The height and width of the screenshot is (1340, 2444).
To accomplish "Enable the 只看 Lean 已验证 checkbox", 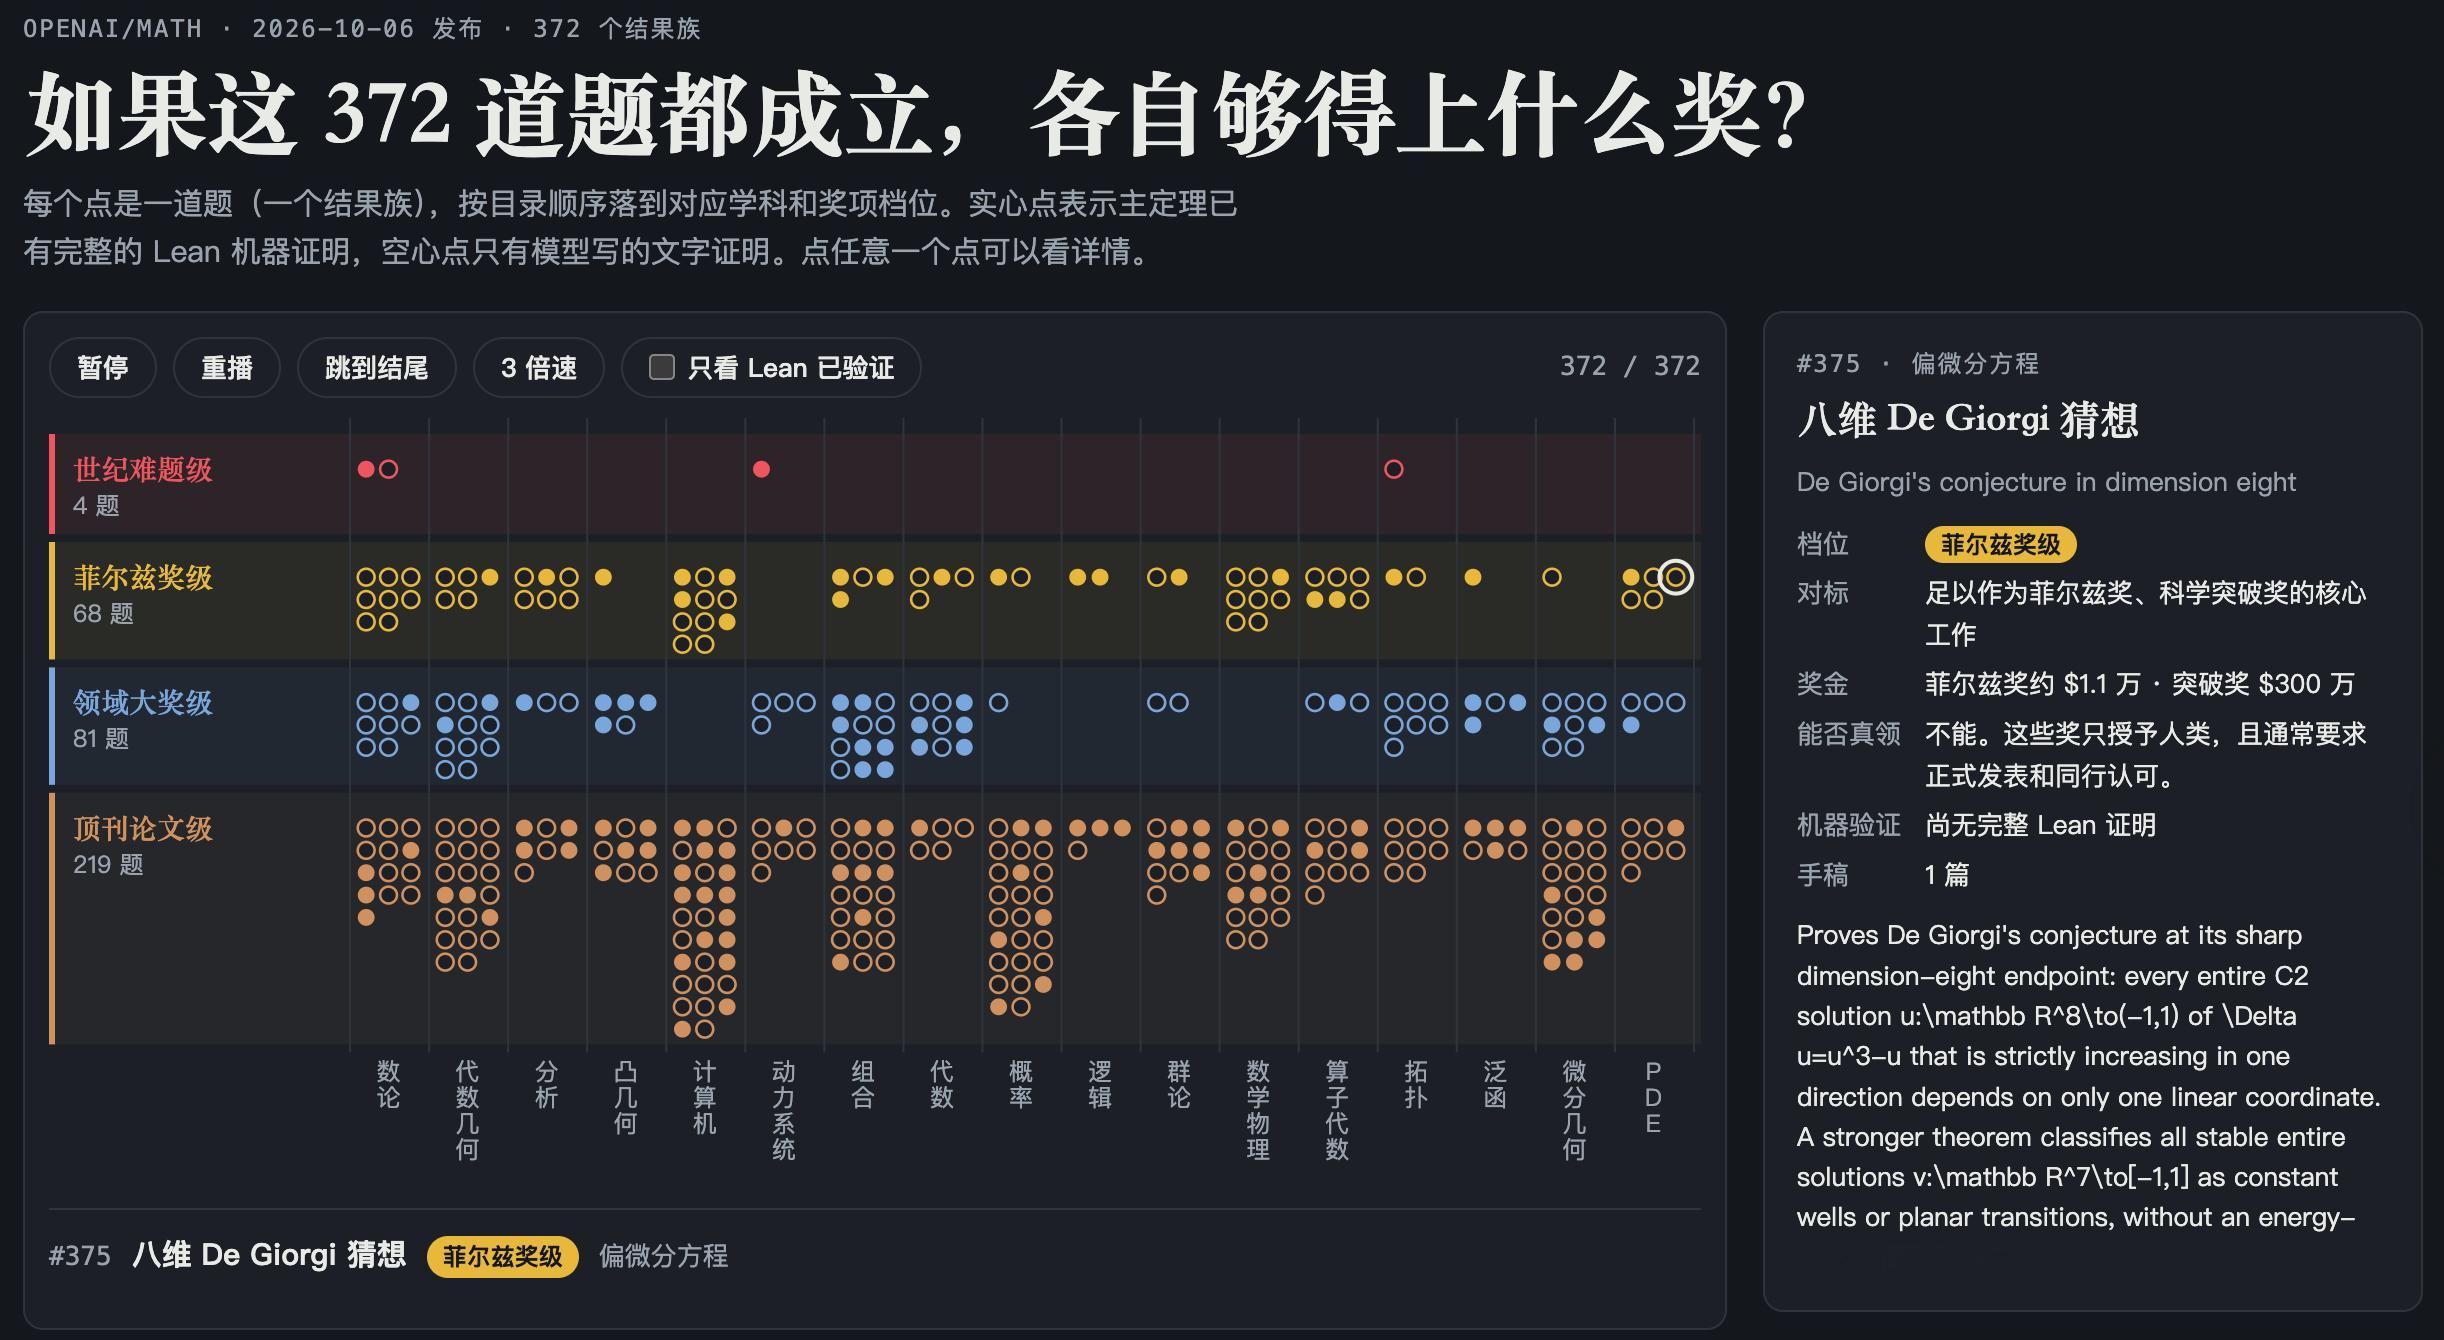I will 662,368.
